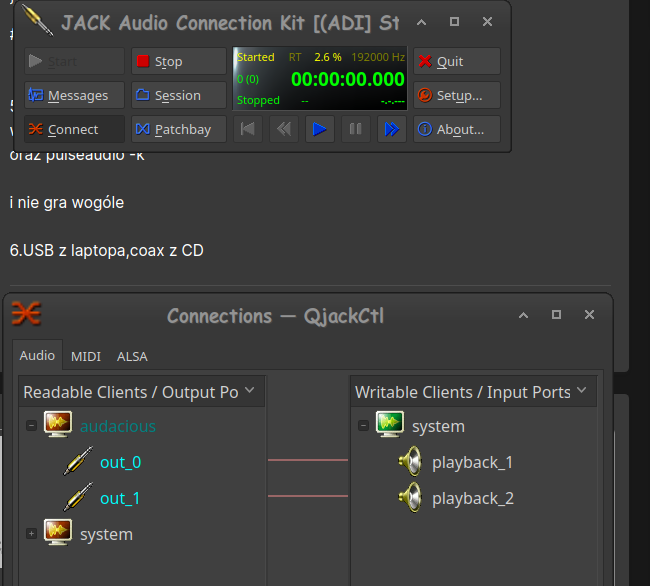Viewport: 650px width, 586px height.
Task: Click the writable system green monitor icon
Action: 390,424
